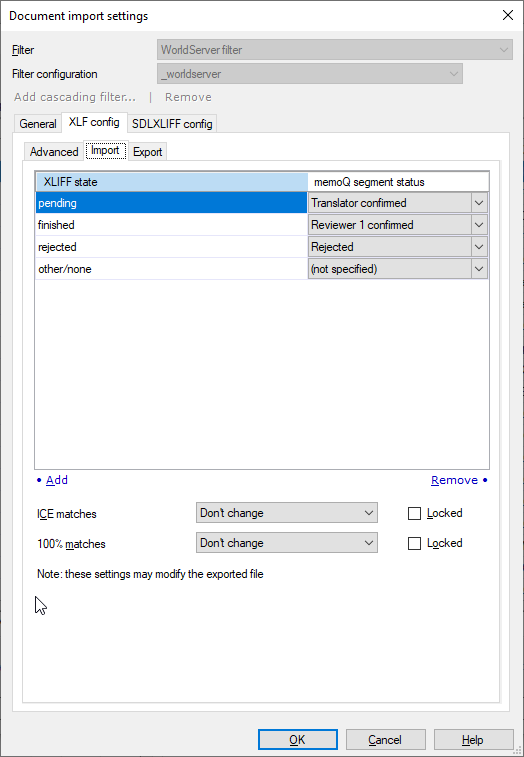Select the finished XLIFF state row
This screenshot has width=524, height=757.
point(171,225)
